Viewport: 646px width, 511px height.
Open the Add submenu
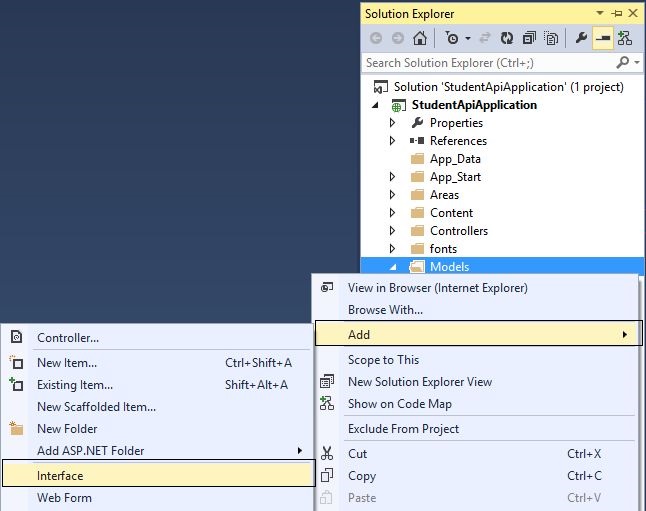pos(478,334)
